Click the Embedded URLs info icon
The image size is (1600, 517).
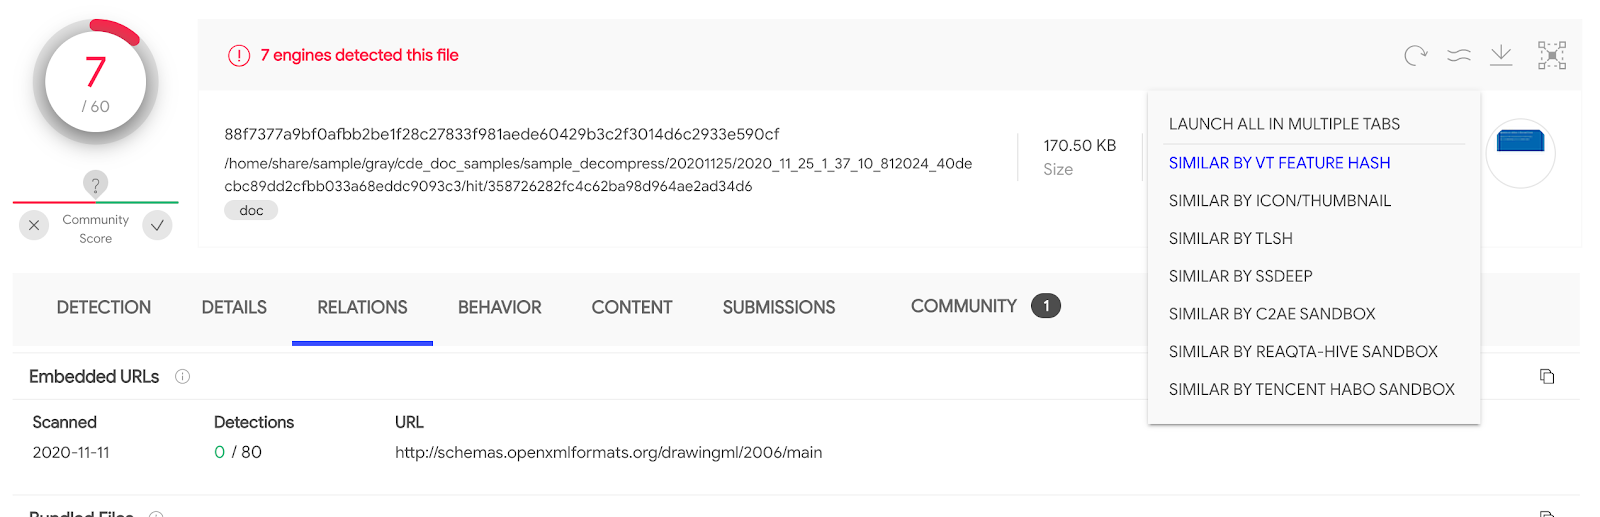[182, 377]
